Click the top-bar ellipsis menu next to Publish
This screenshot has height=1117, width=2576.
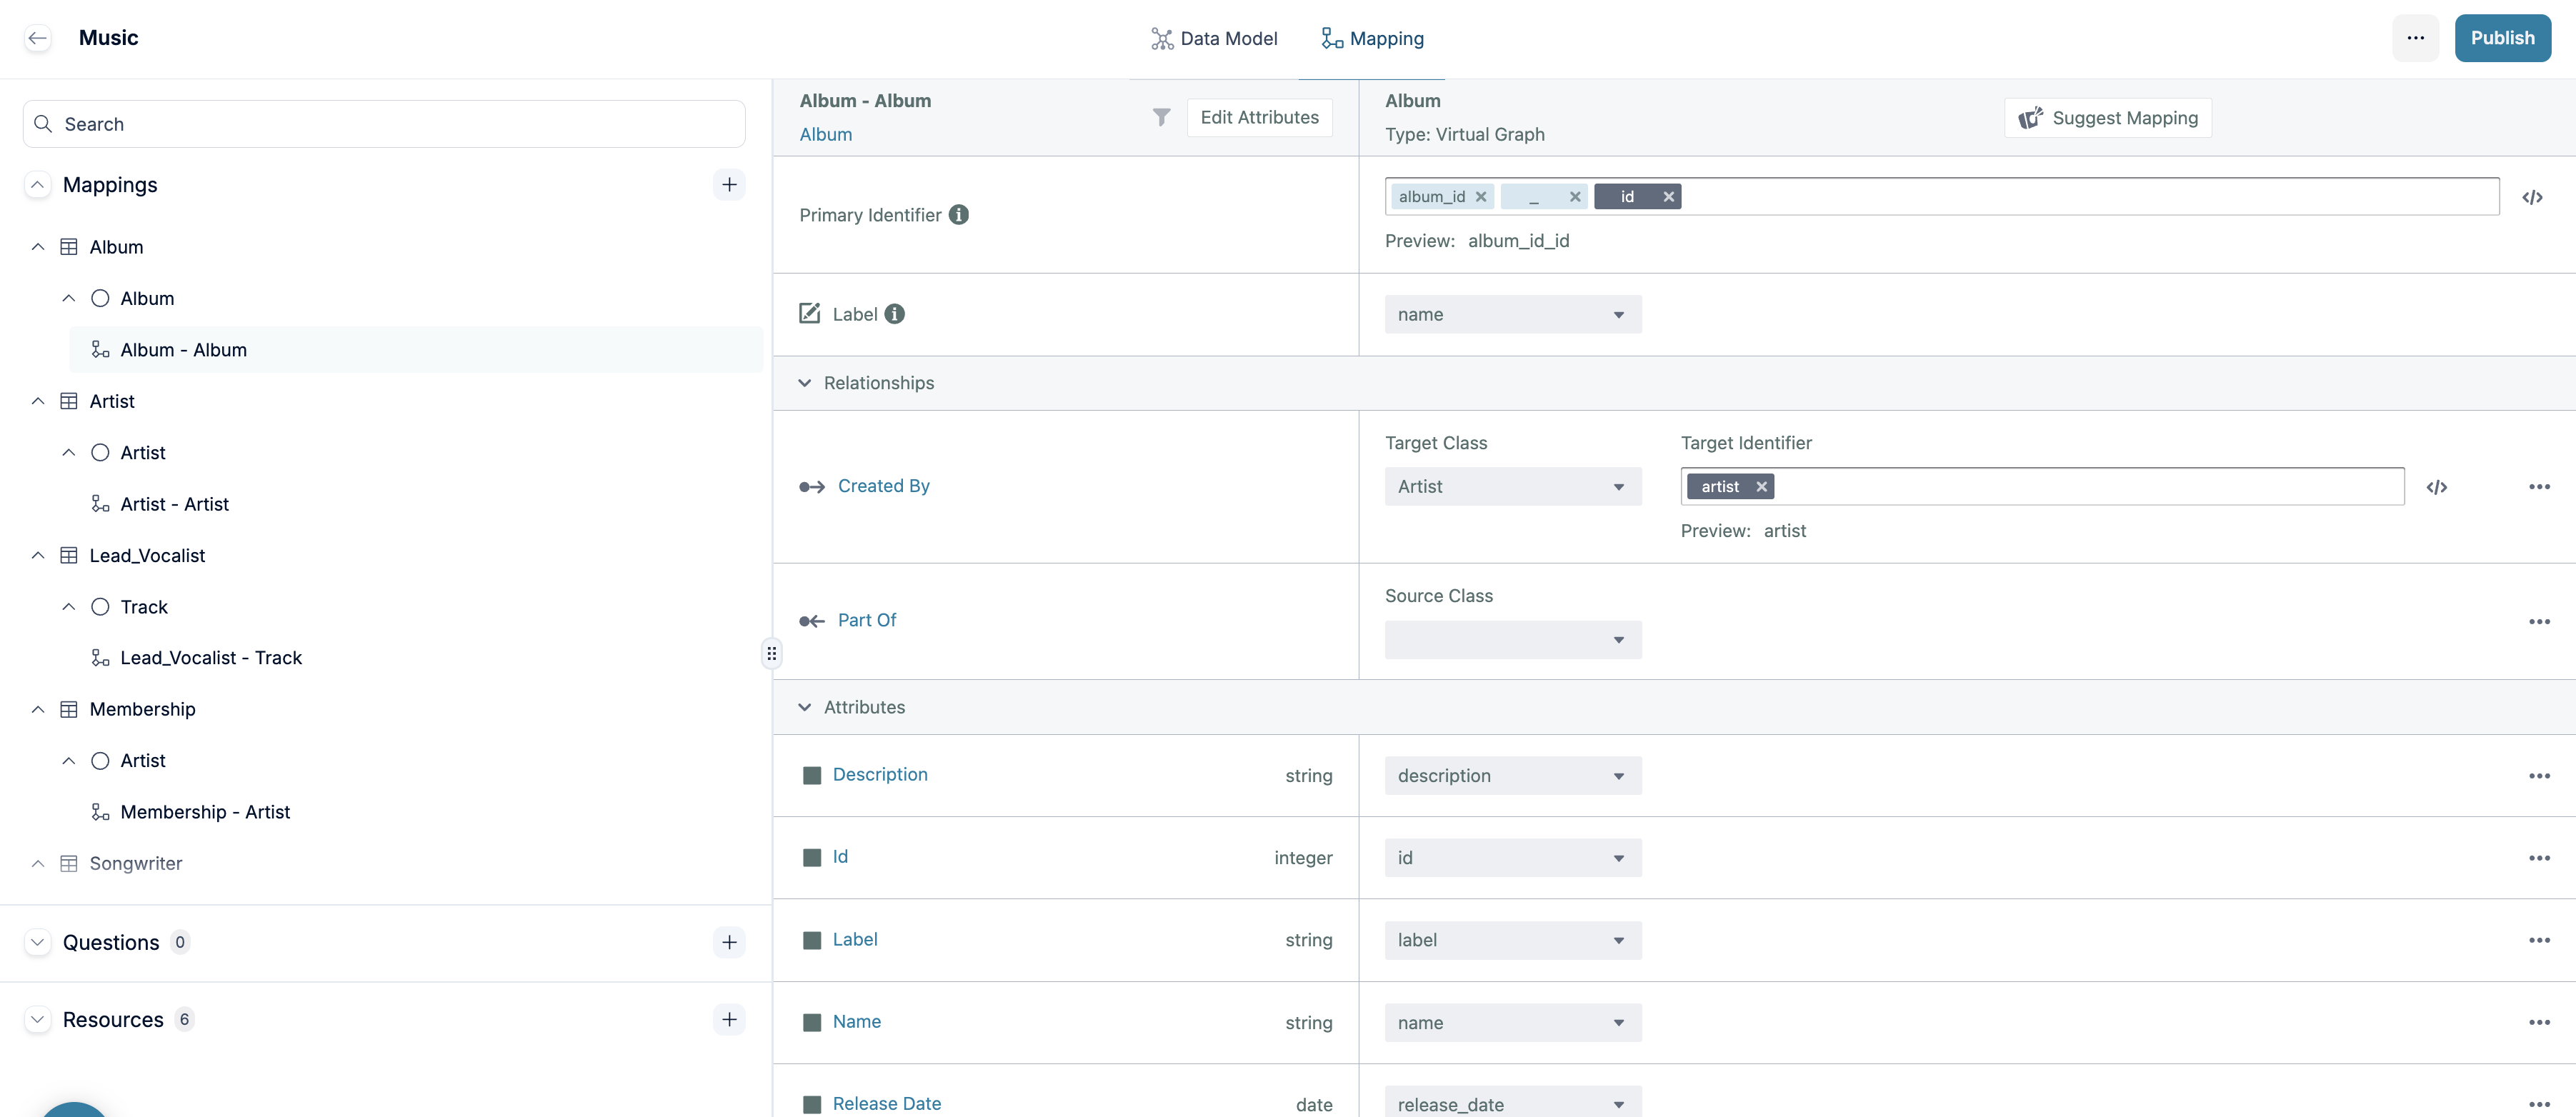[x=2415, y=38]
